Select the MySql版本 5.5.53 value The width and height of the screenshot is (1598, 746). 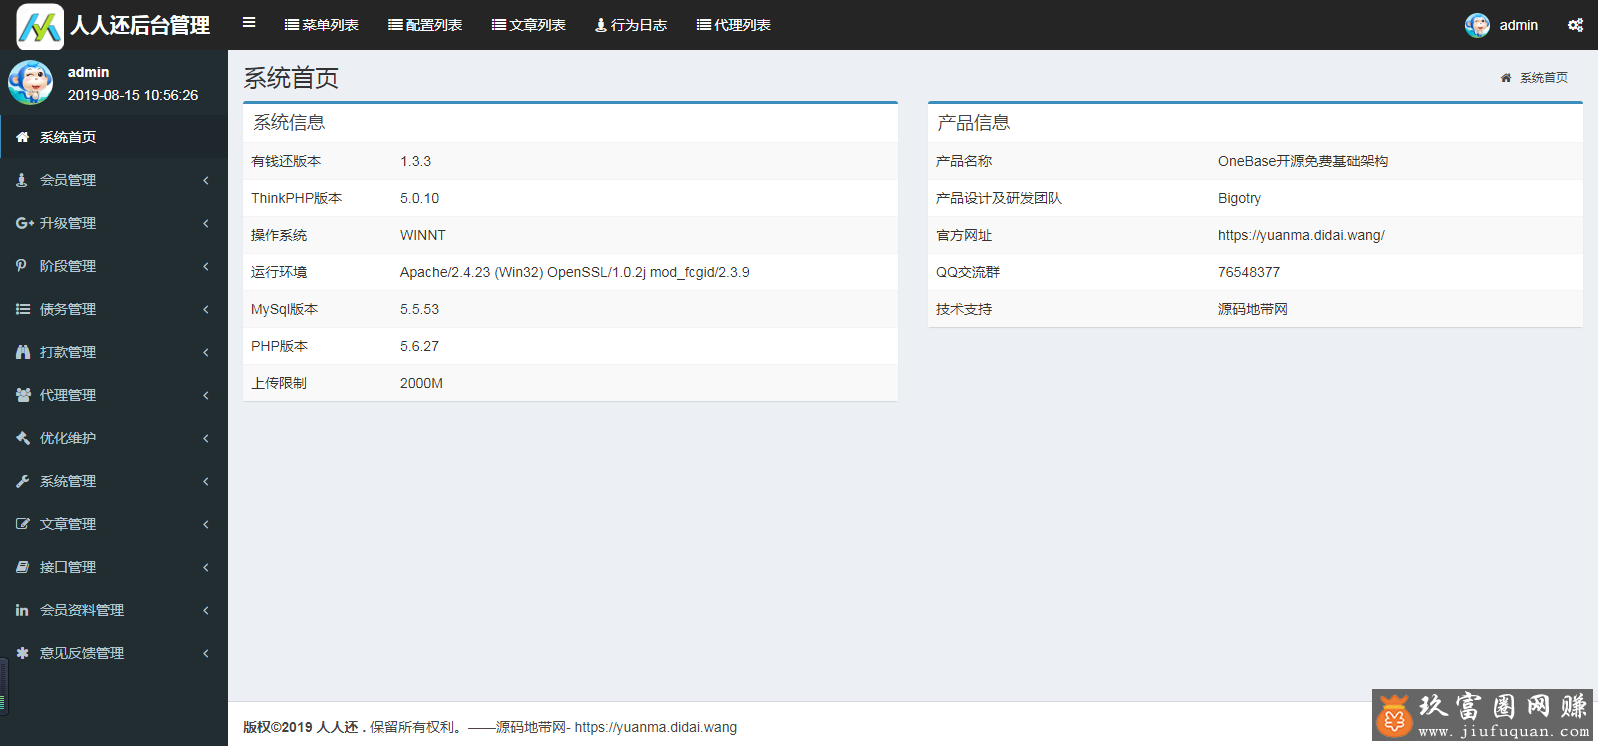click(419, 309)
